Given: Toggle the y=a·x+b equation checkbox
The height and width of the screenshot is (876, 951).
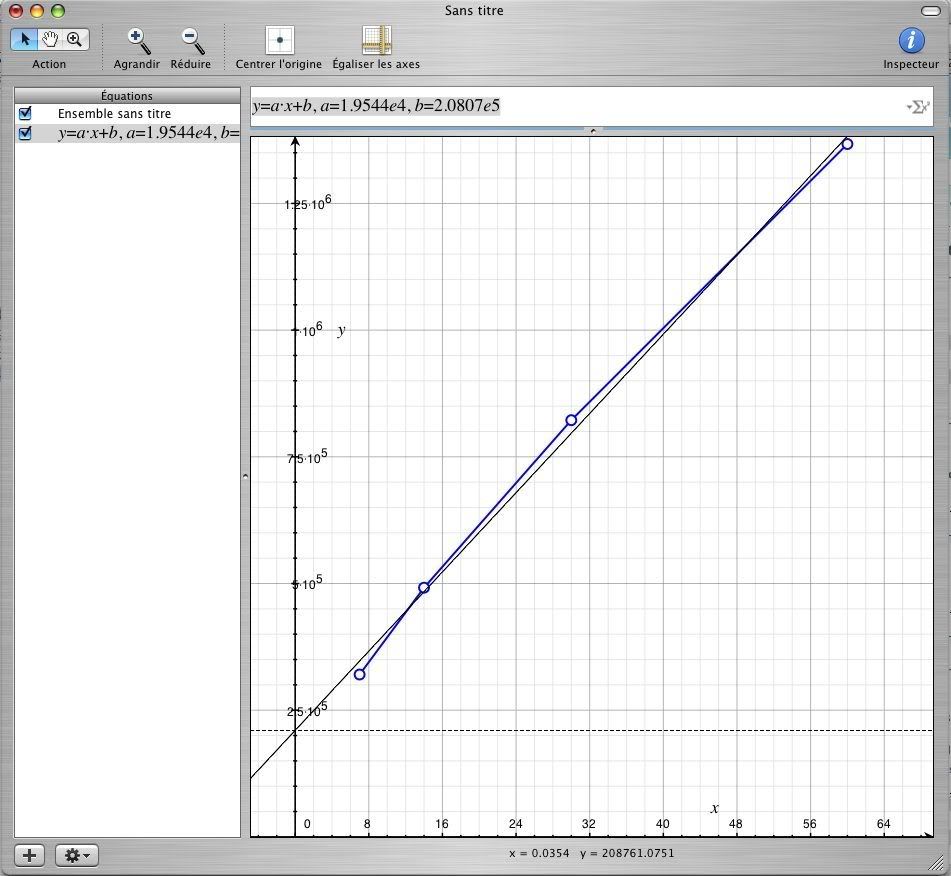Looking at the screenshot, I should 26,133.
